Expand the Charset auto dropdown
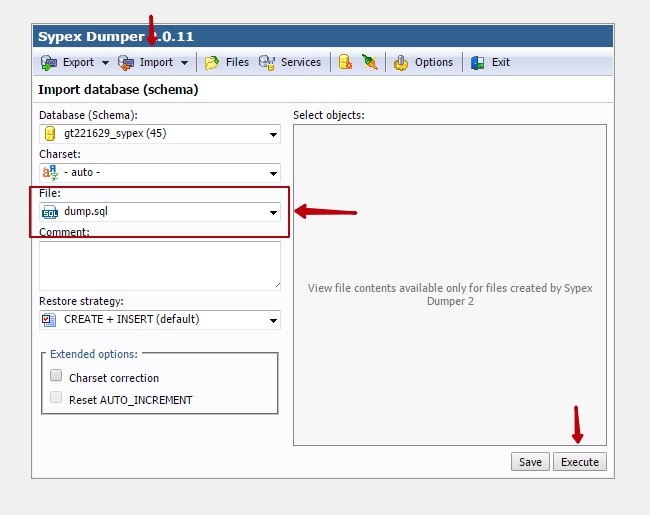 click(x=160, y=173)
